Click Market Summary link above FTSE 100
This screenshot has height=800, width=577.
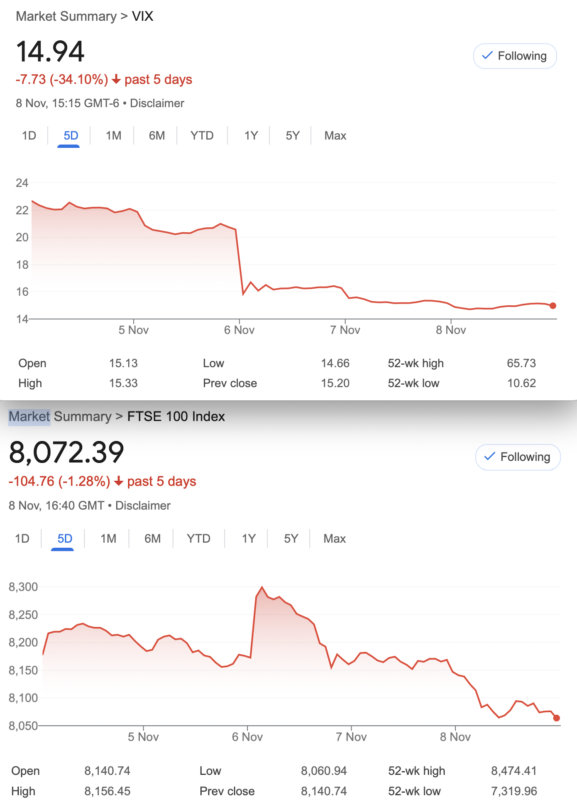[60, 416]
